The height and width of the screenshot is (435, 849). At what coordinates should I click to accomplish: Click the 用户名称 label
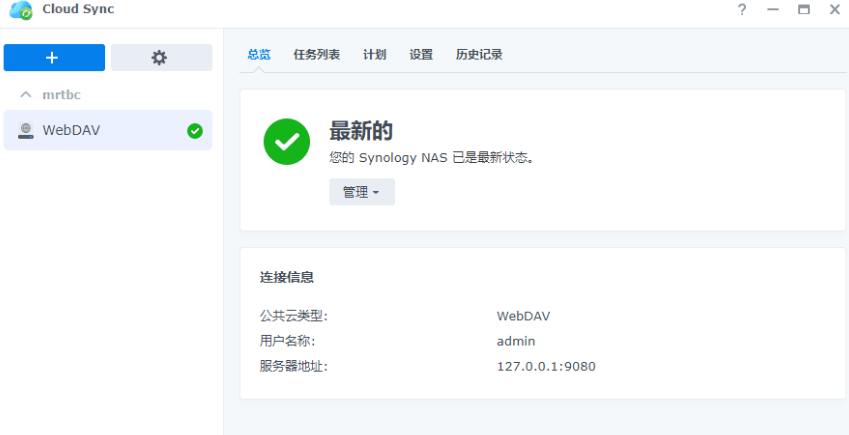pyautogui.click(x=287, y=342)
